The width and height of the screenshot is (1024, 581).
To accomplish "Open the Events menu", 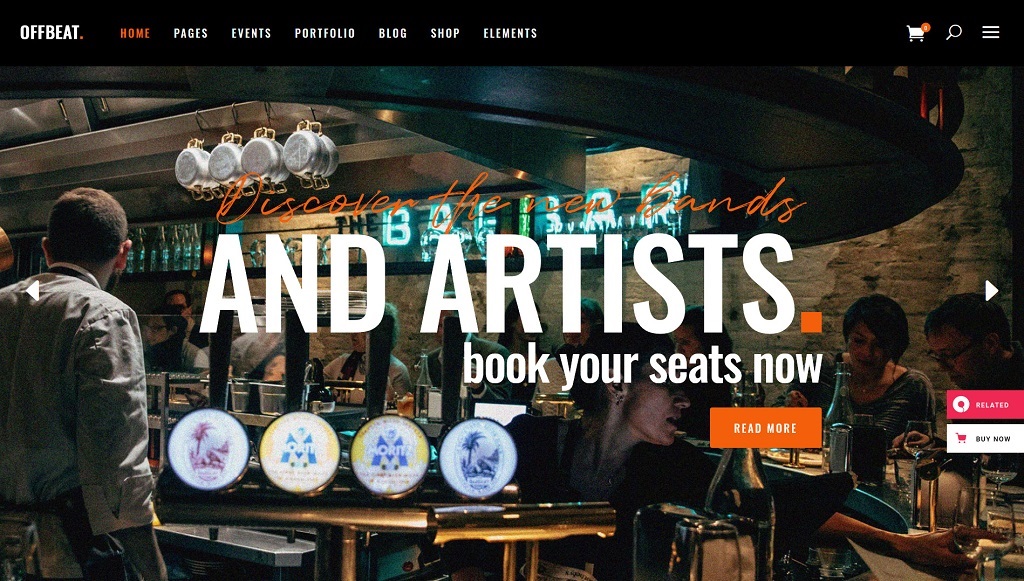I will [x=251, y=33].
